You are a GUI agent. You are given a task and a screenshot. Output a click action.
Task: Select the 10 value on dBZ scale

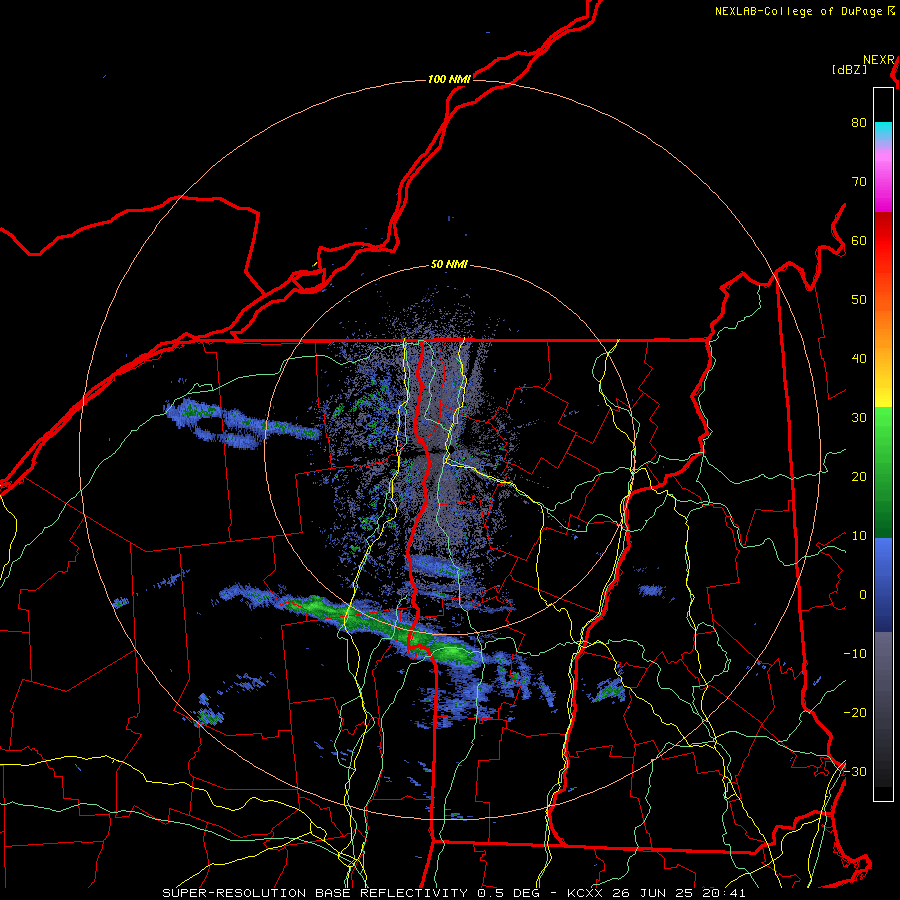pos(859,536)
